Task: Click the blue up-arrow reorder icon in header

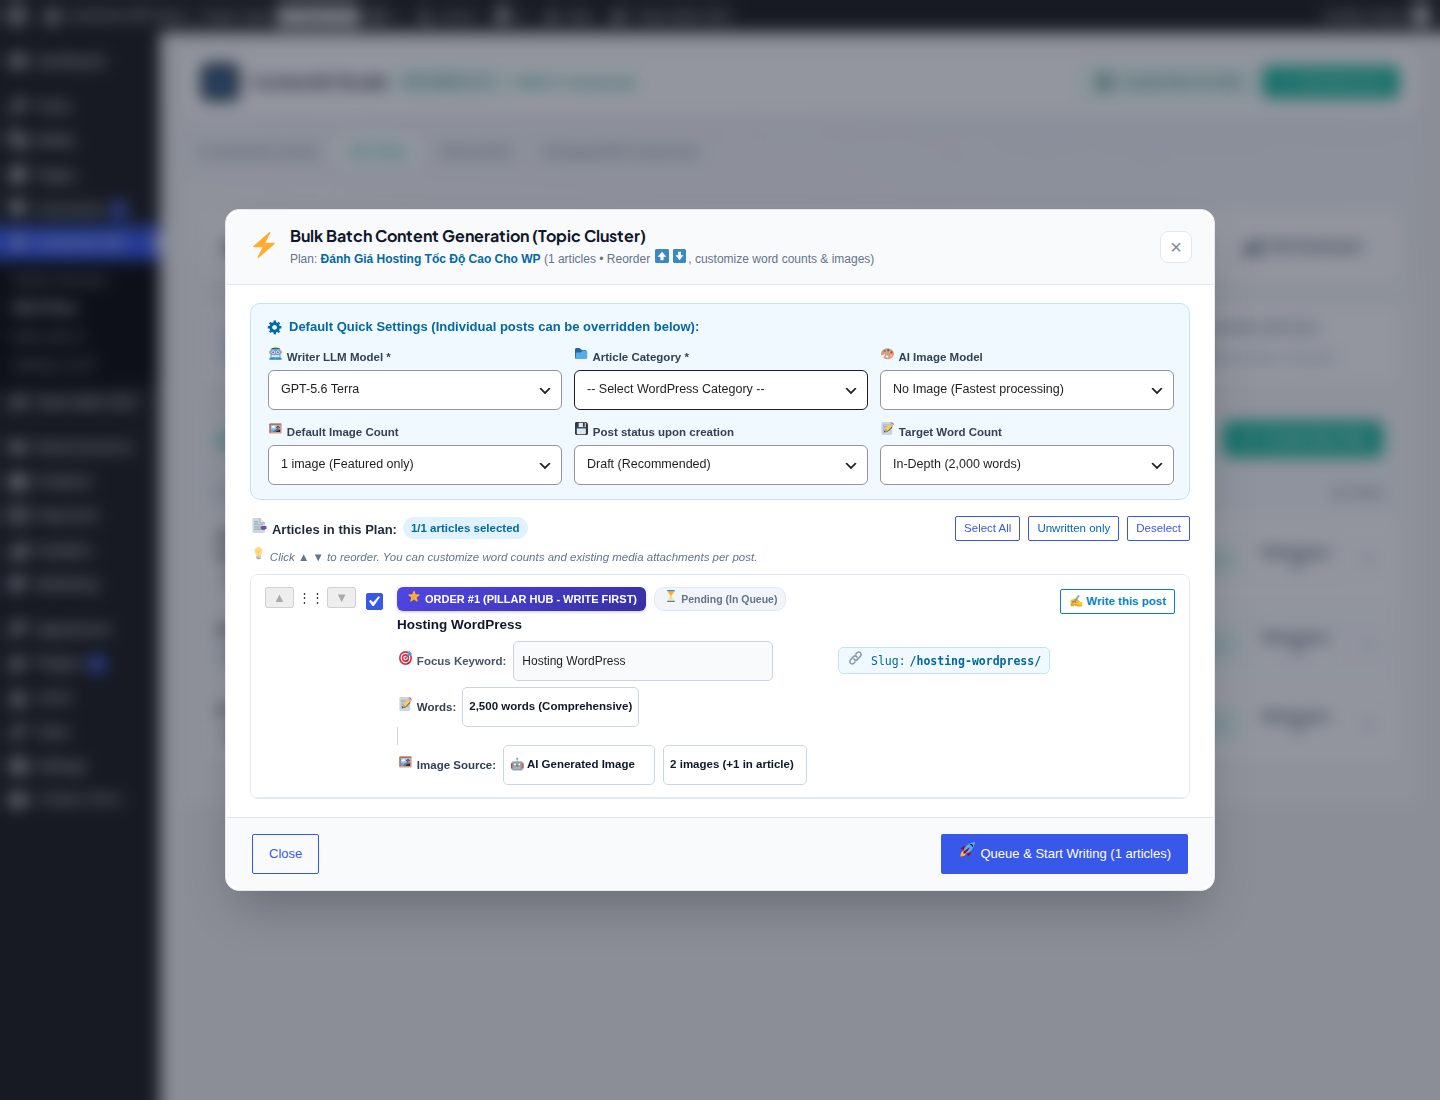Action: click(x=662, y=256)
